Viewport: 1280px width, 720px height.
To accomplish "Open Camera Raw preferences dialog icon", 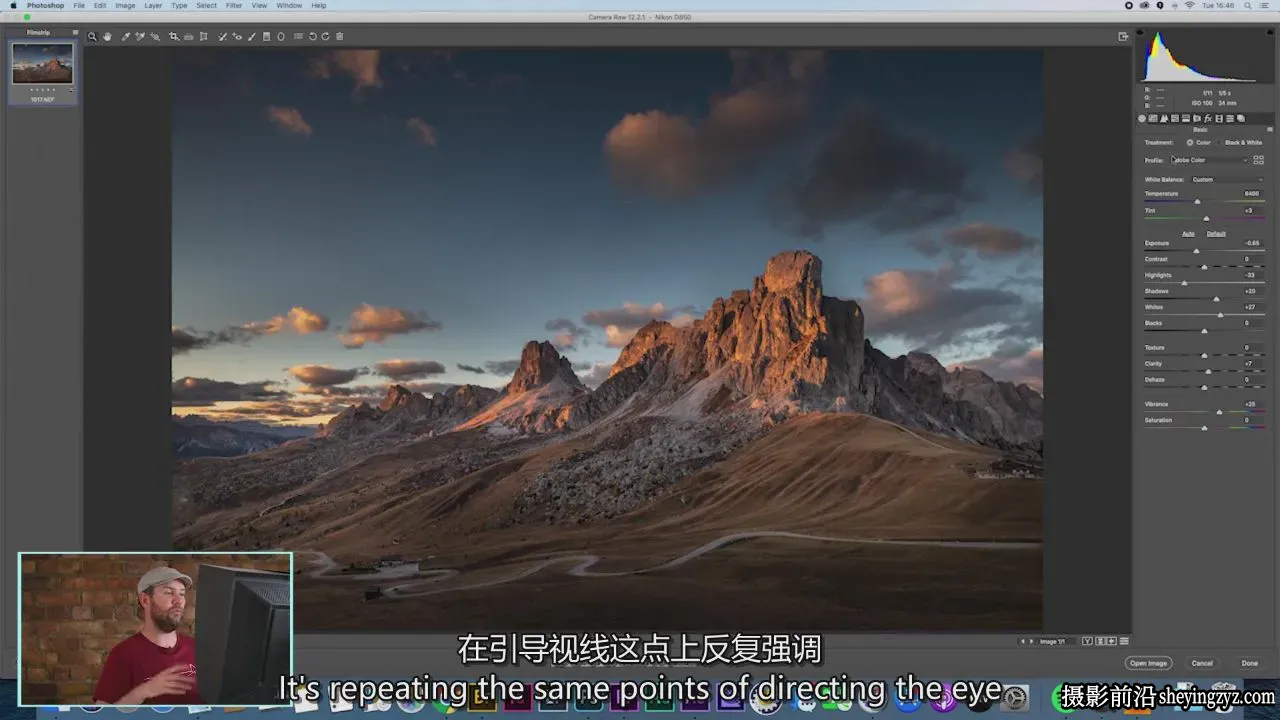I will point(298,36).
